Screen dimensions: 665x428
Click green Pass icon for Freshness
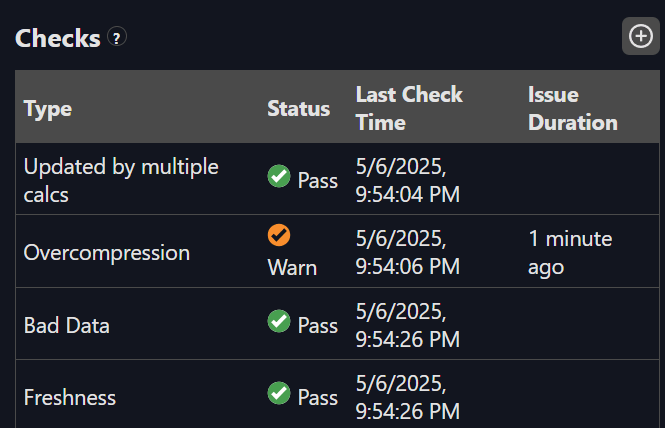[279, 394]
